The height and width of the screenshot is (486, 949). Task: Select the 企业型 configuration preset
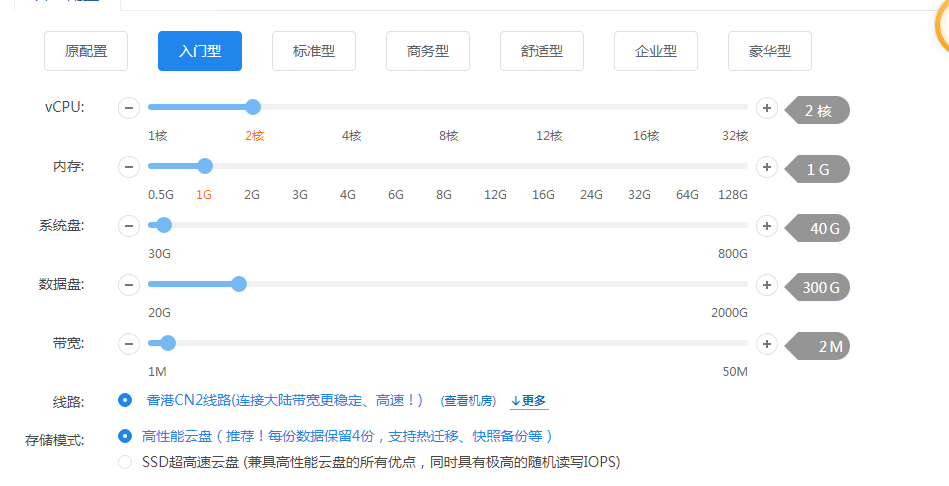655,51
